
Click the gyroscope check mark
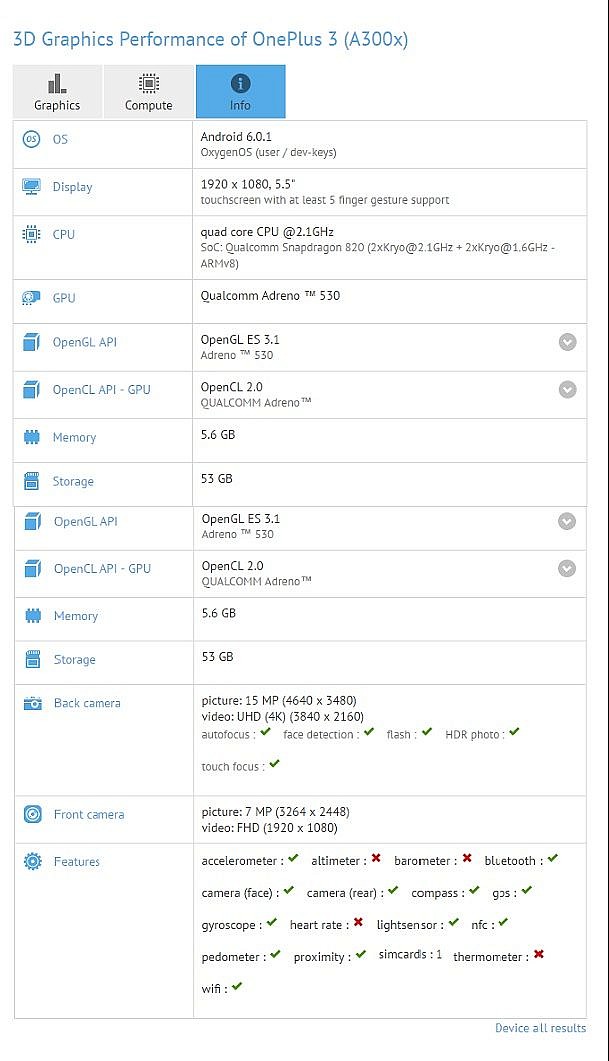[271, 922]
